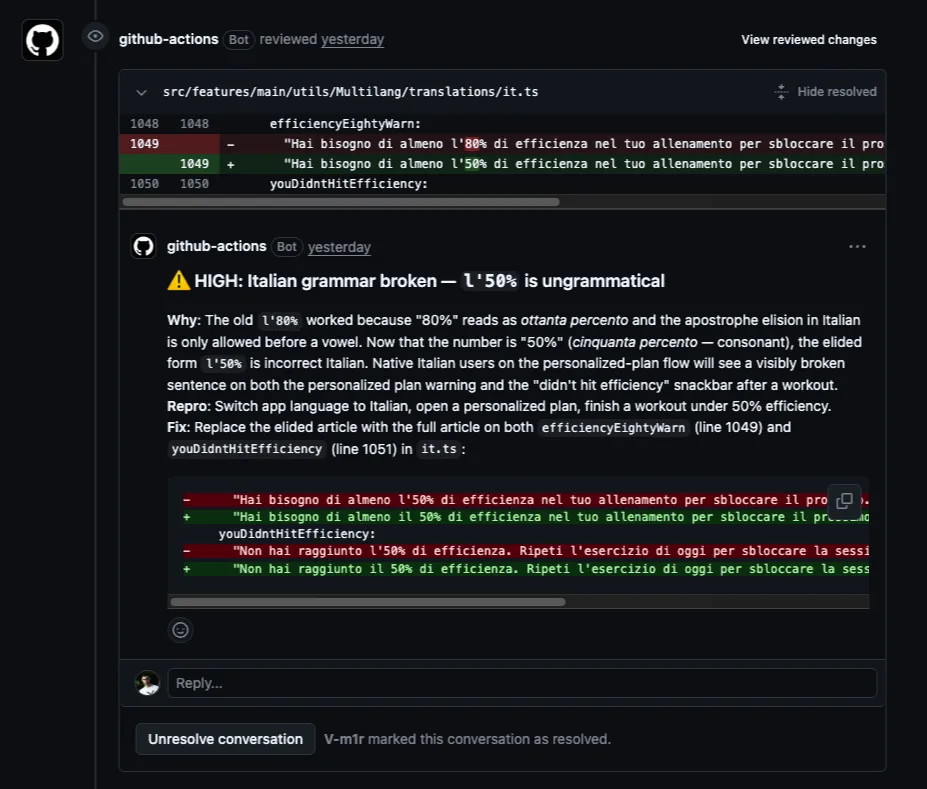Click the it.ts inline code in the comment
The image size is (927, 789).
click(x=439, y=449)
